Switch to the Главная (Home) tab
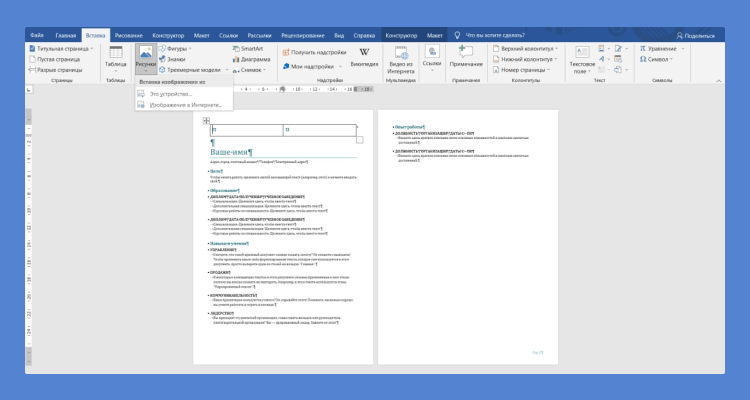Viewport: 750px width, 400px height. click(67, 34)
